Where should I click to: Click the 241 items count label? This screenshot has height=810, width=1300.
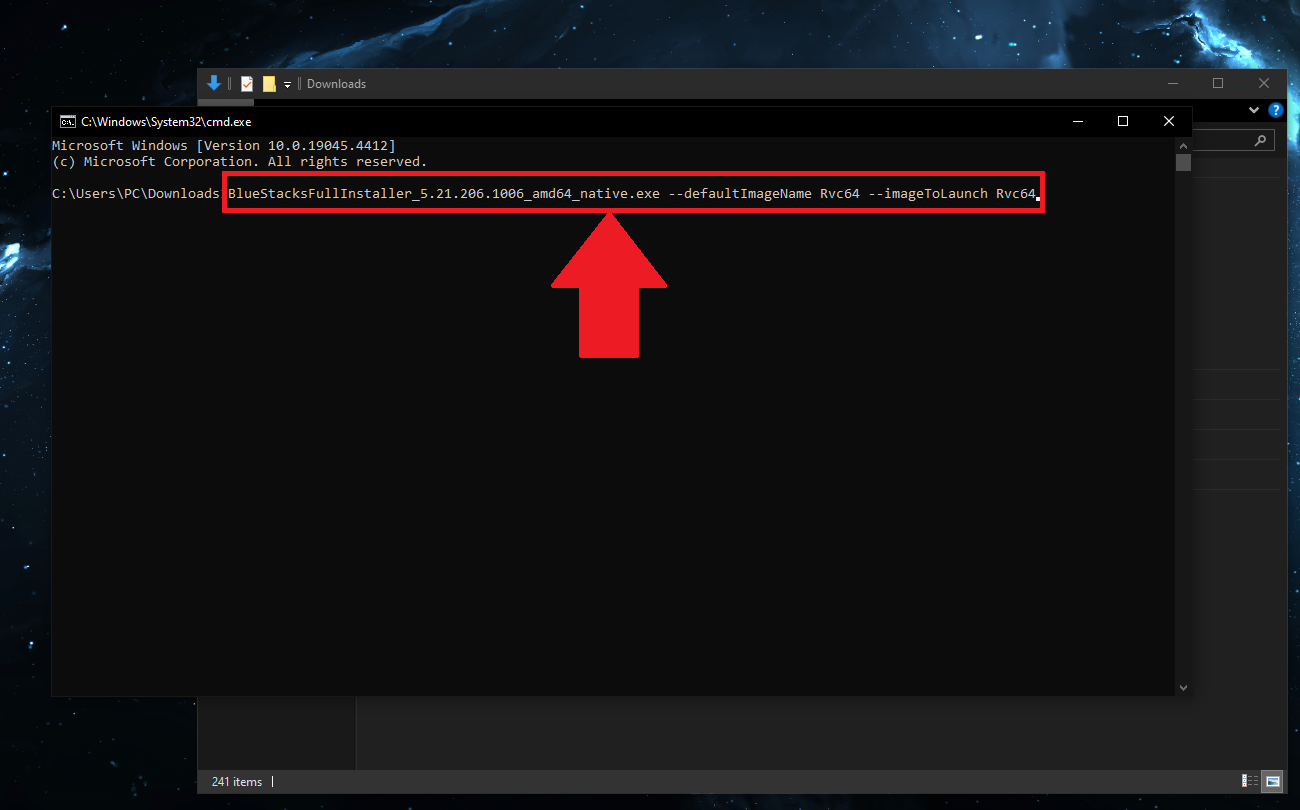tap(235, 781)
